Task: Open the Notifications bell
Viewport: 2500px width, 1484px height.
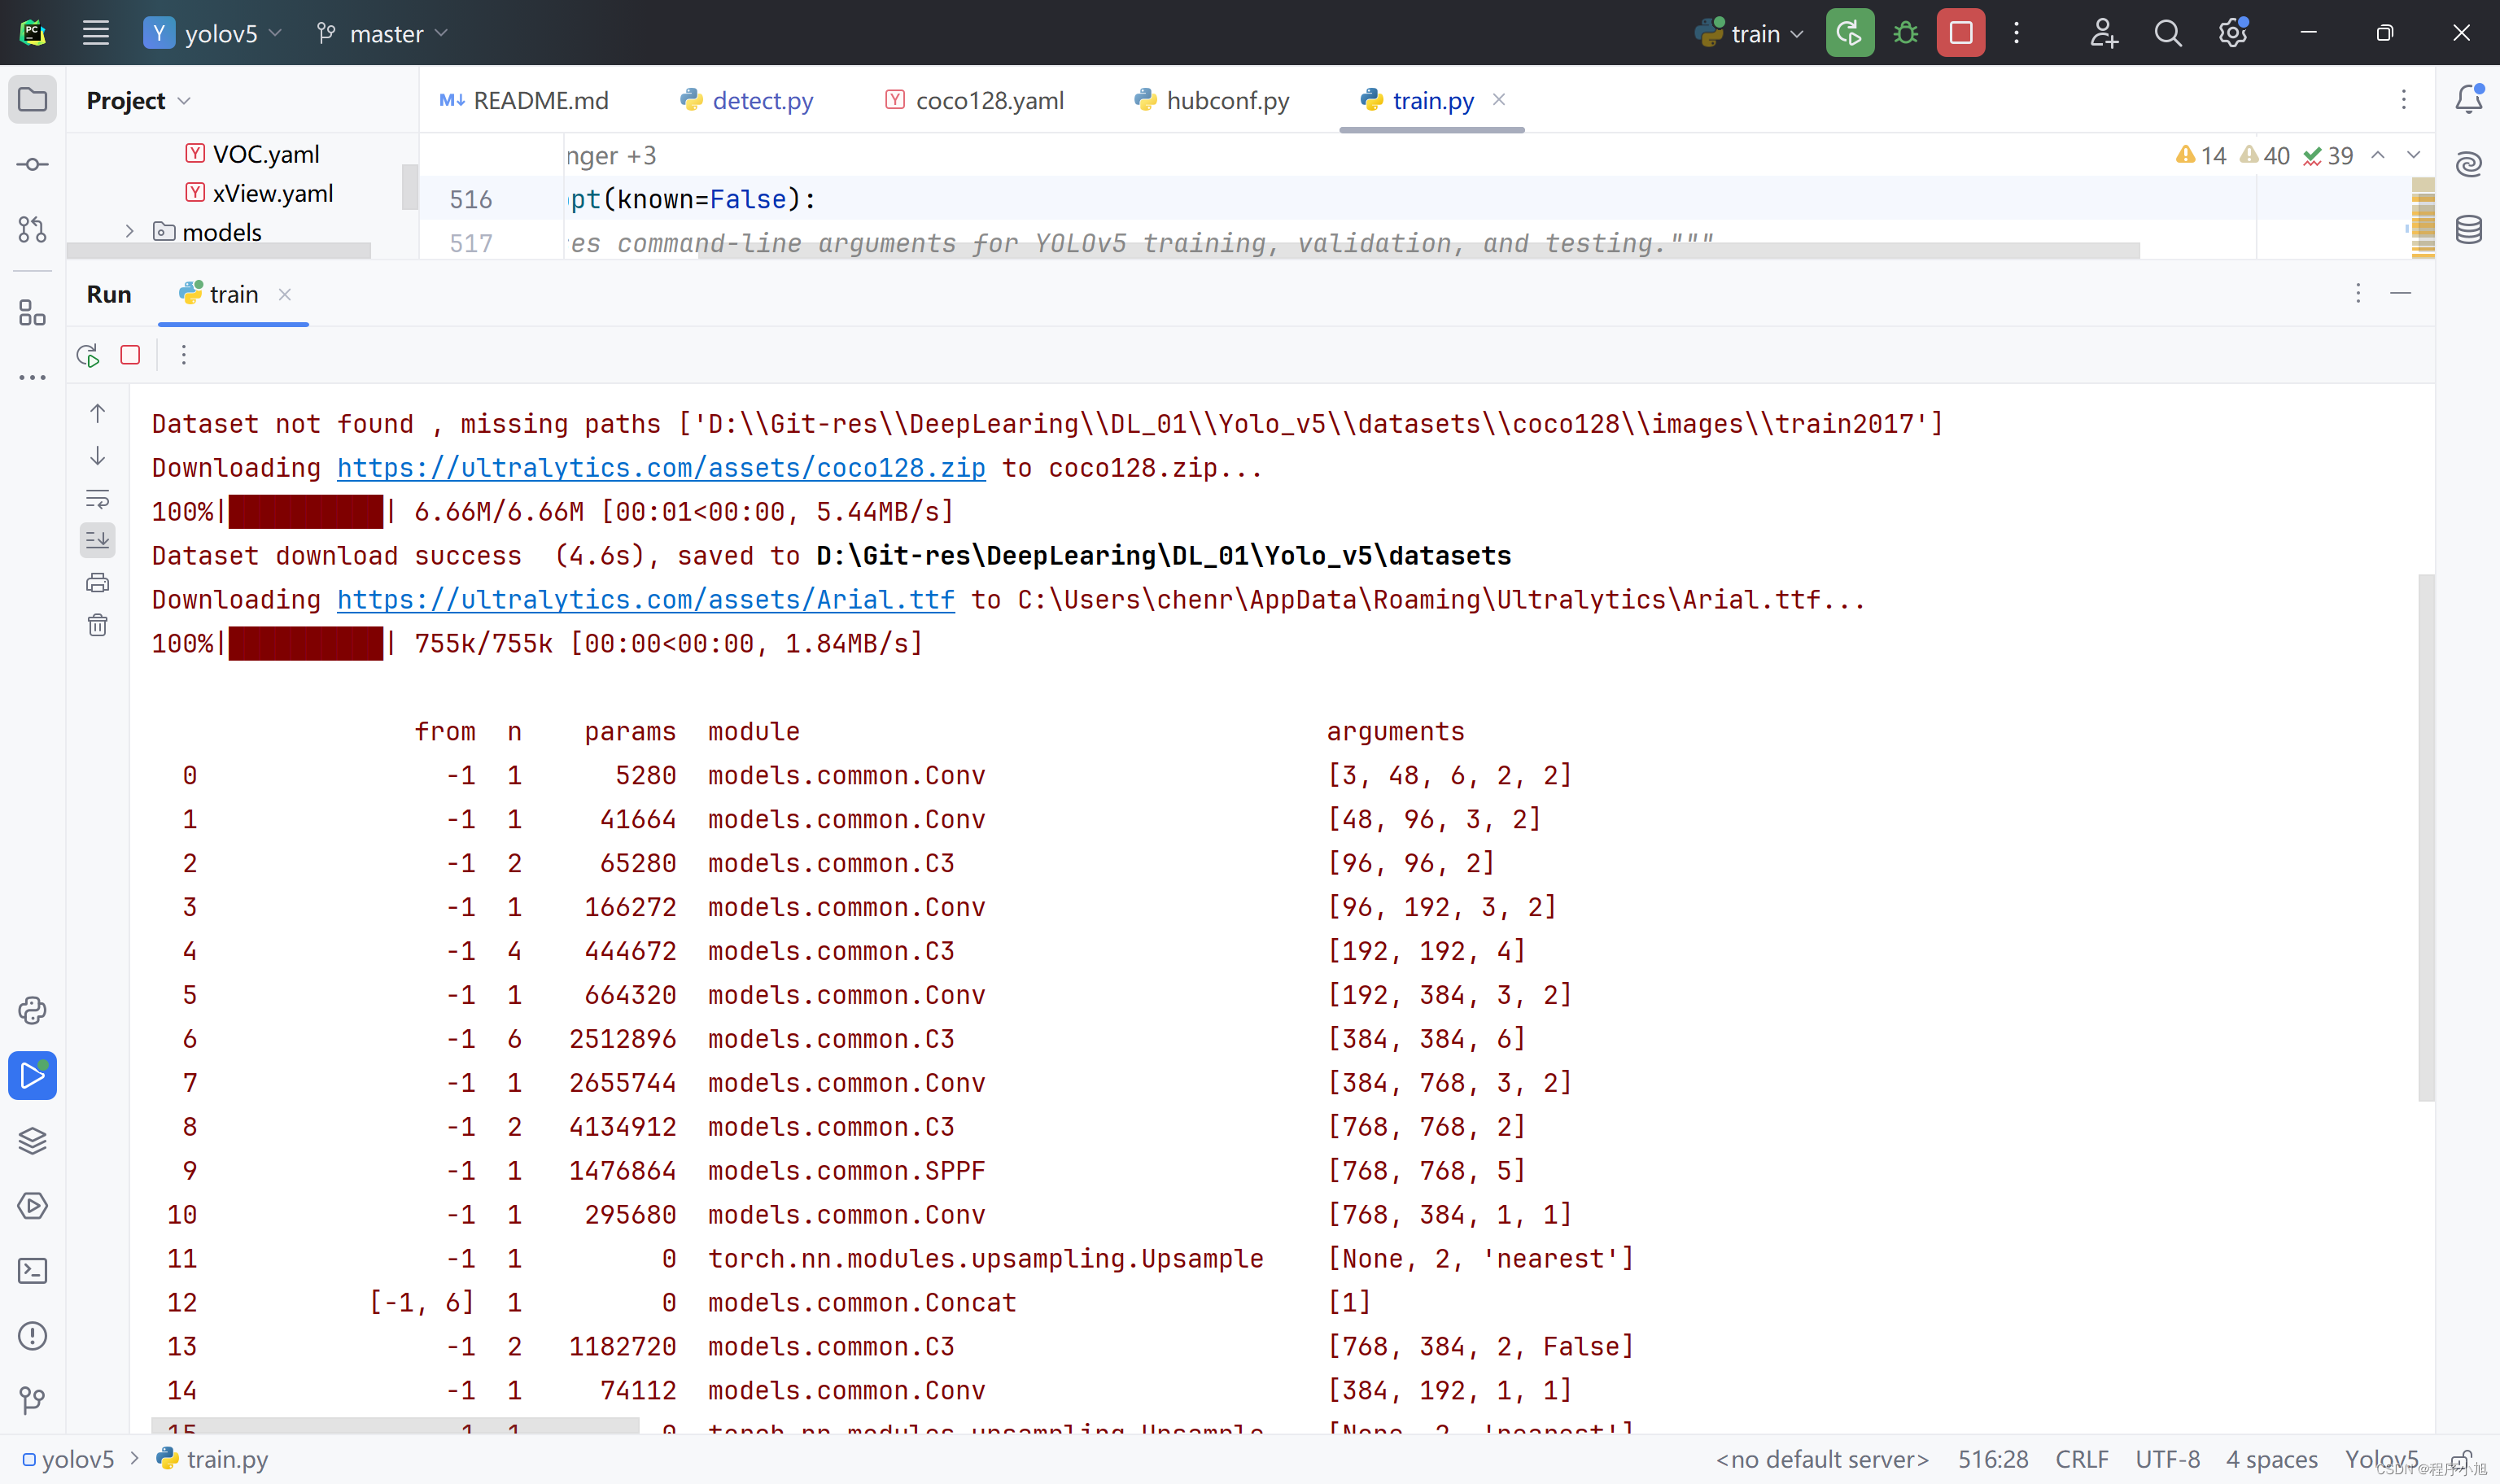Action: (2468, 99)
